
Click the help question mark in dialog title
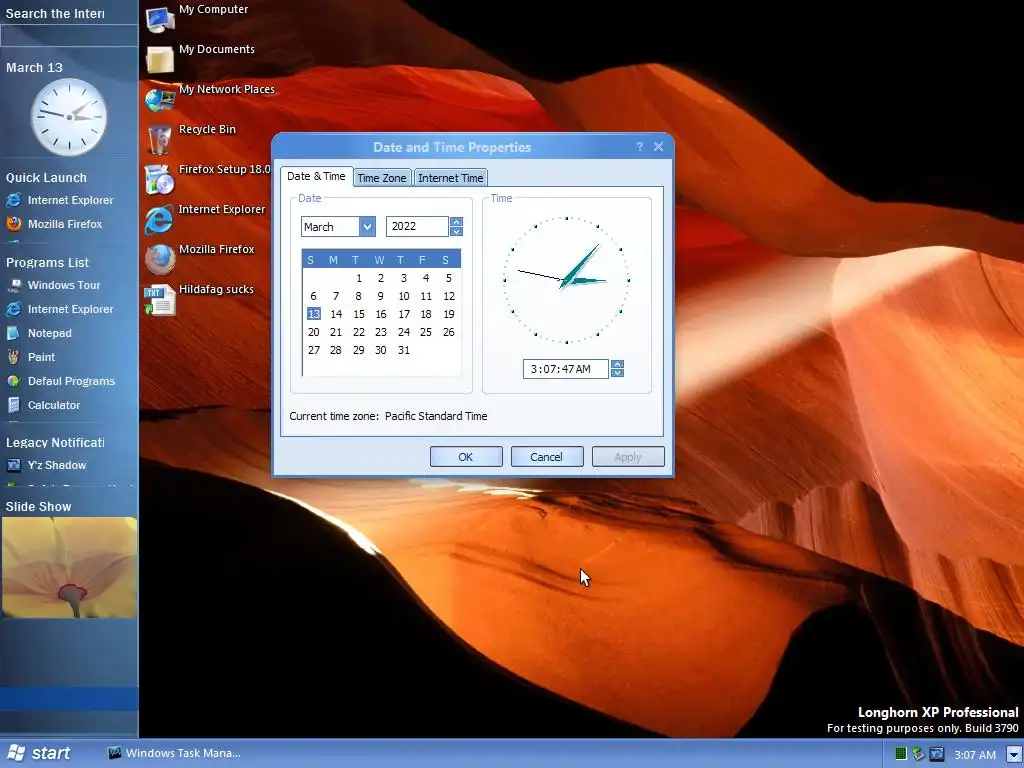click(x=639, y=147)
